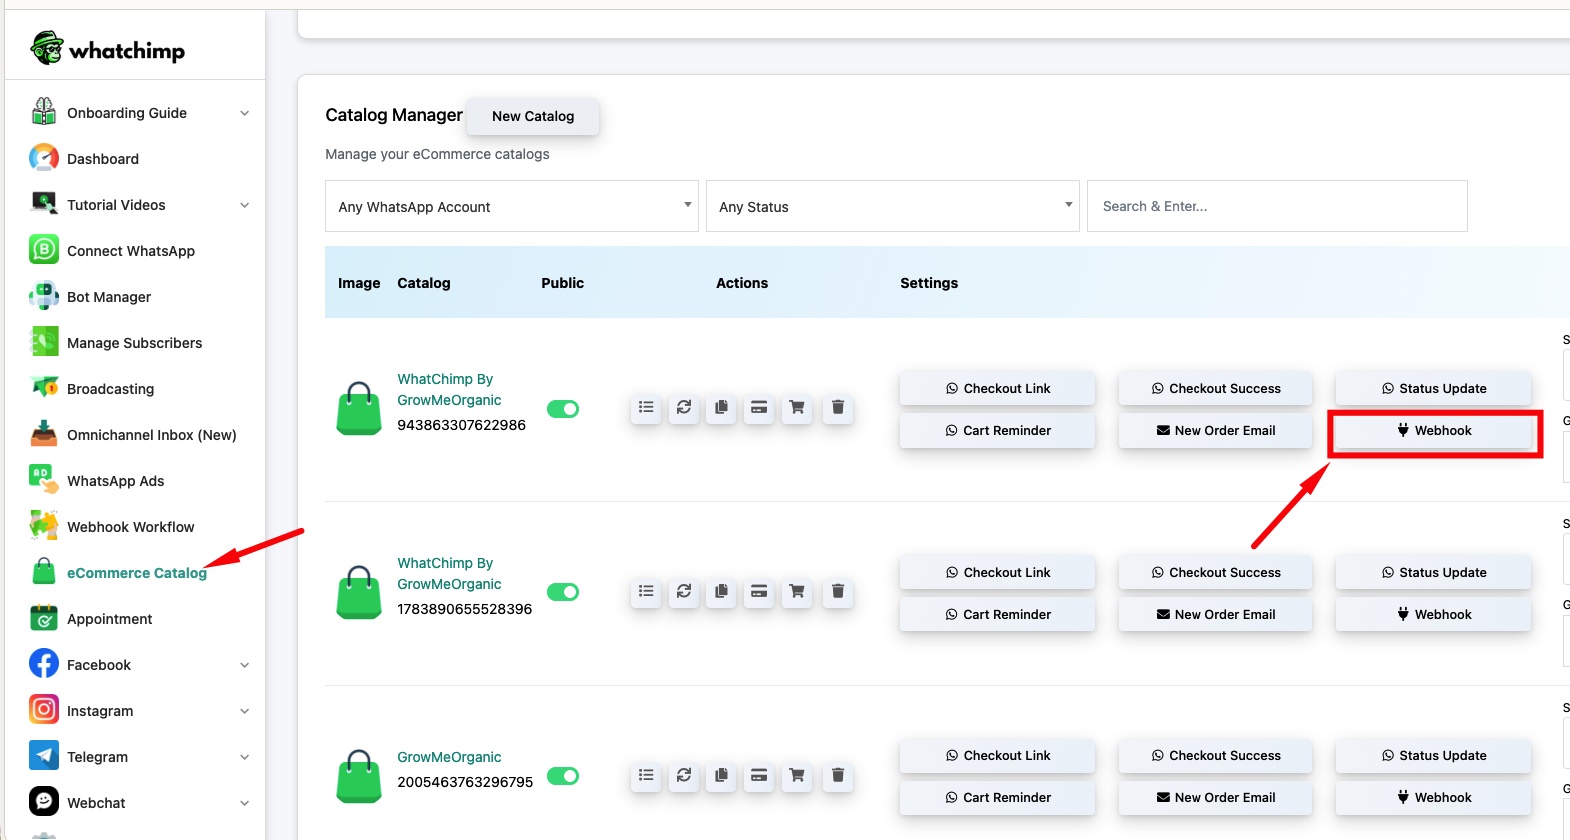Open the Any WhatsApp Account dropdown

pos(512,206)
